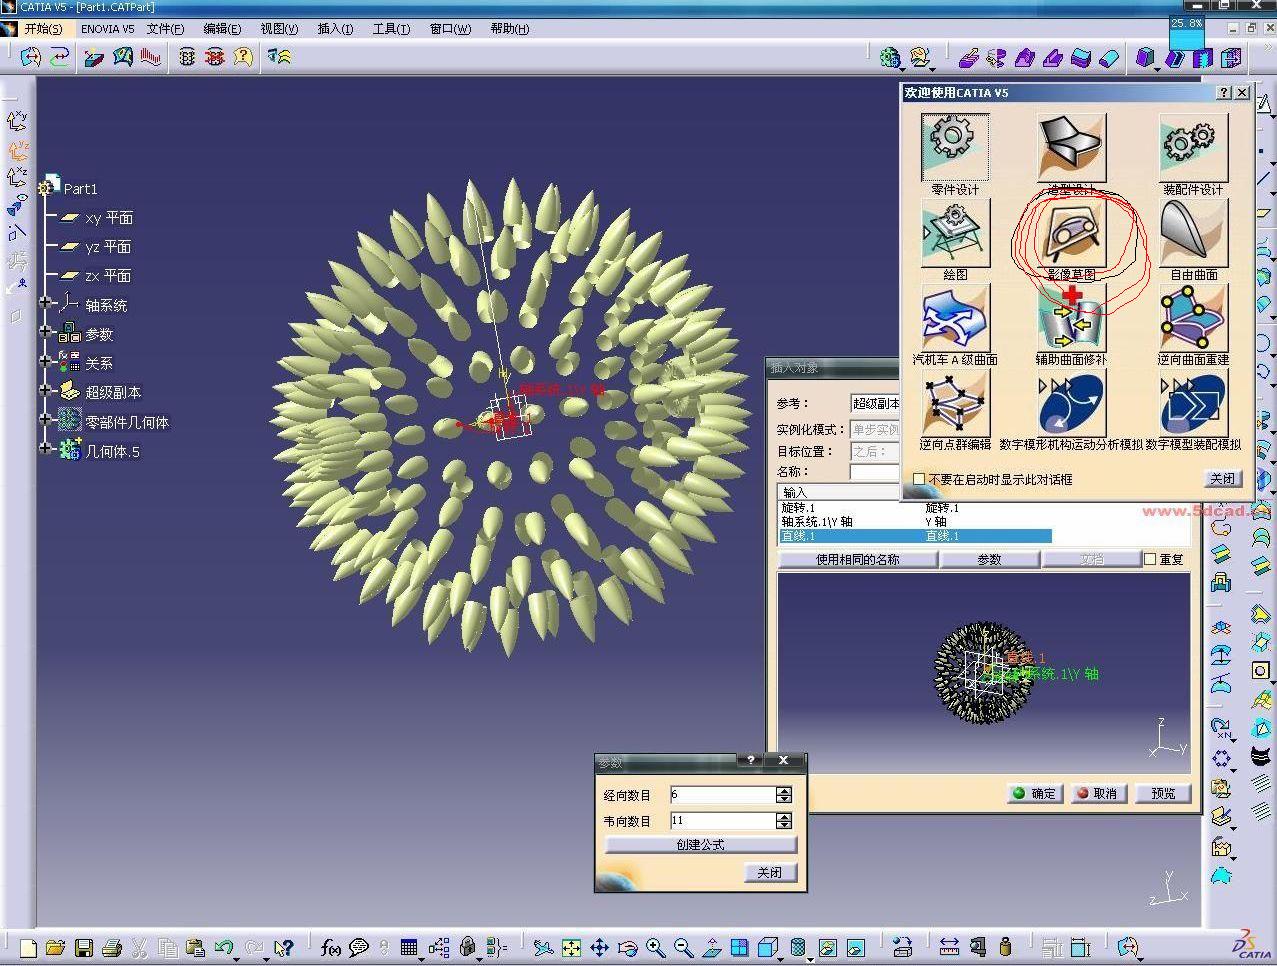Click the Pan view icon
The width and height of the screenshot is (1277, 966).
[x=599, y=947]
